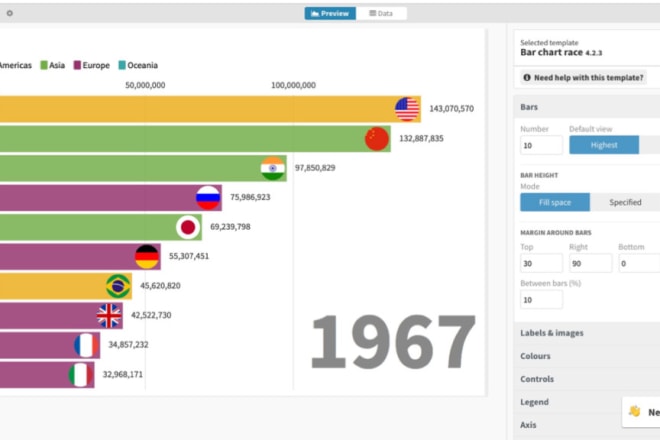Click the France flag icon
This screenshot has height=440, width=660.
click(x=86, y=345)
